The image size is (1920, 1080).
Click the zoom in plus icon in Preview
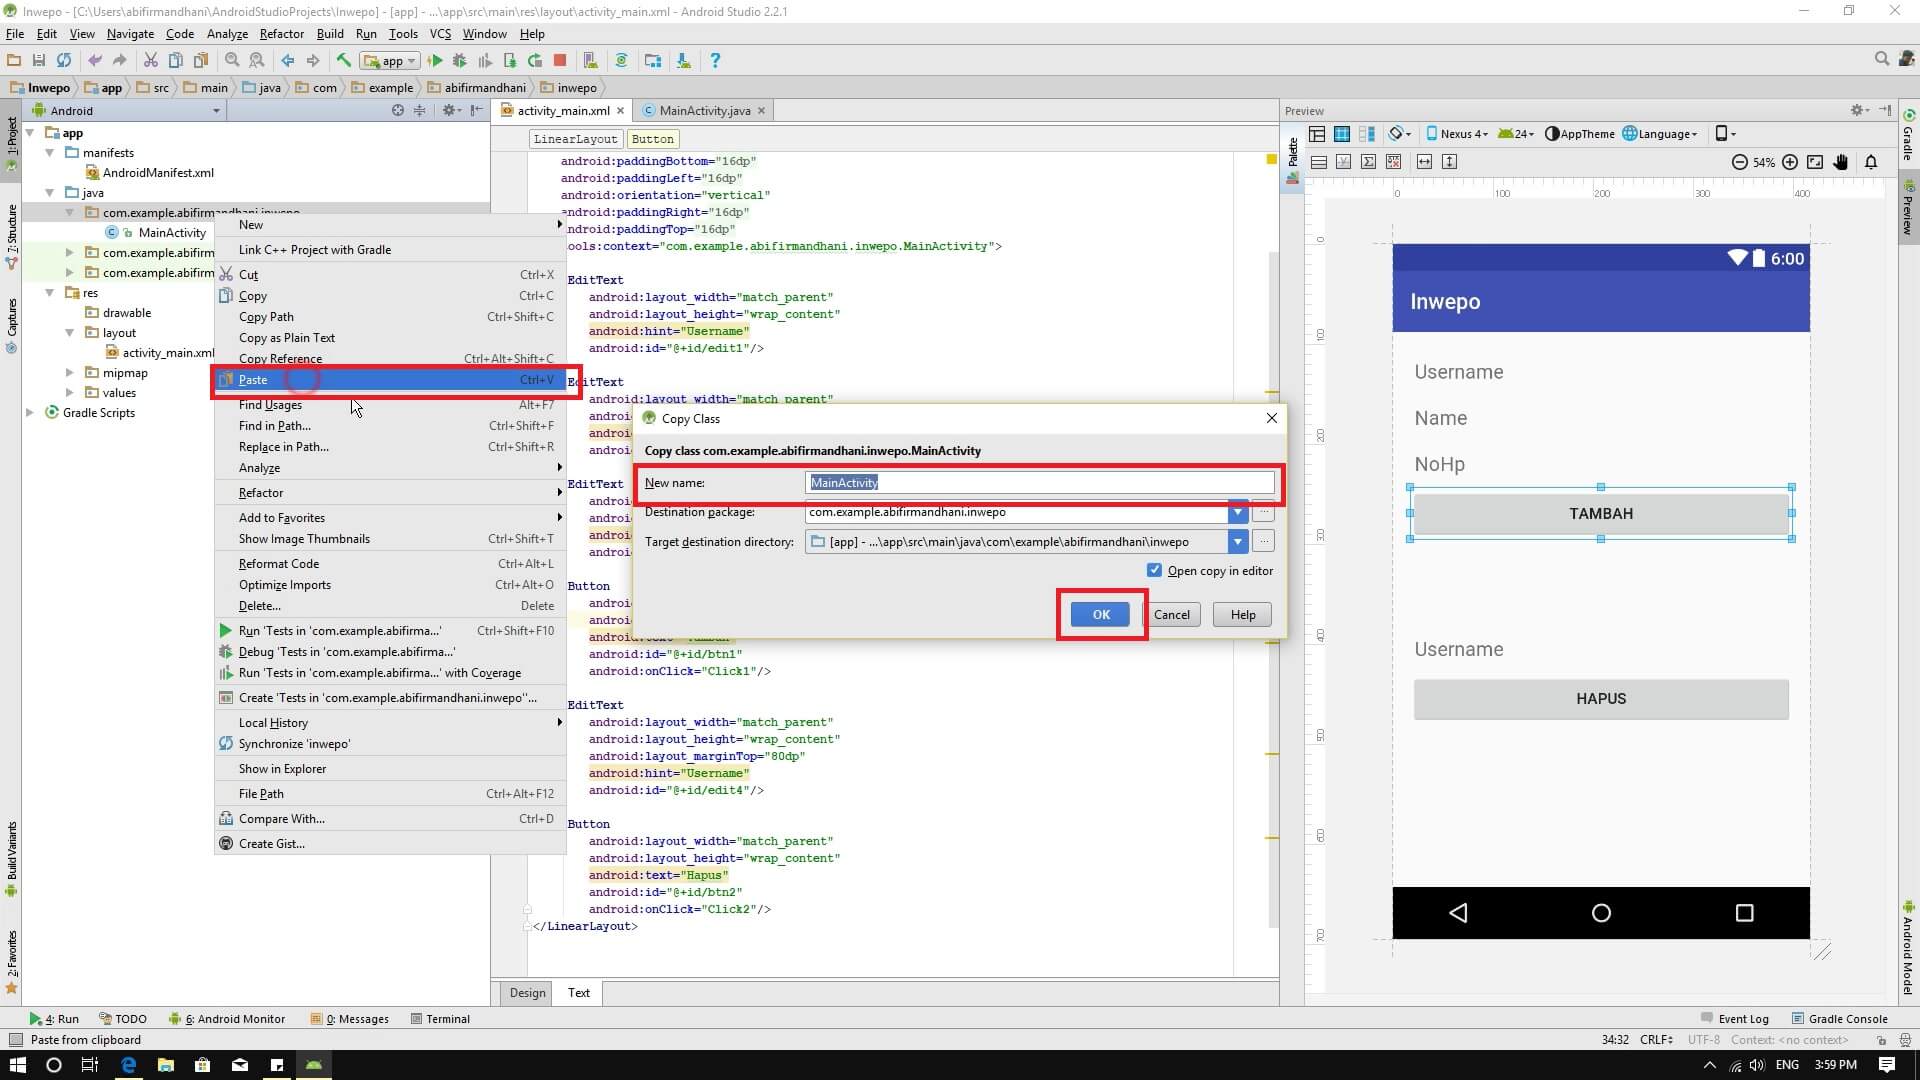pyautogui.click(x=1790, y=162)
